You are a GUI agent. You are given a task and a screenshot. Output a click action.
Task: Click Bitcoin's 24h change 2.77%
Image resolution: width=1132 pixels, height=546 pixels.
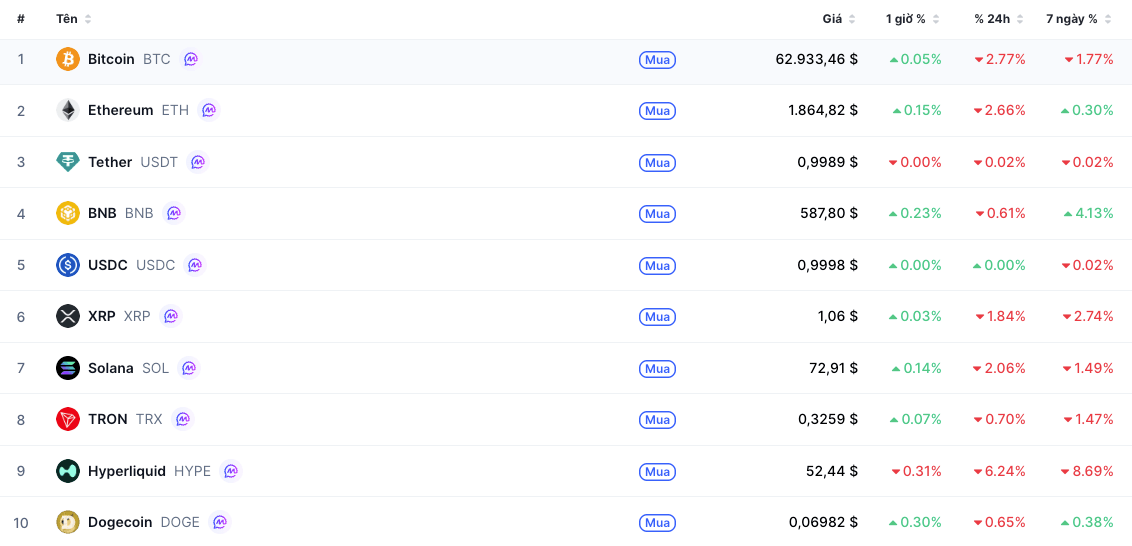pos(1000,59)
